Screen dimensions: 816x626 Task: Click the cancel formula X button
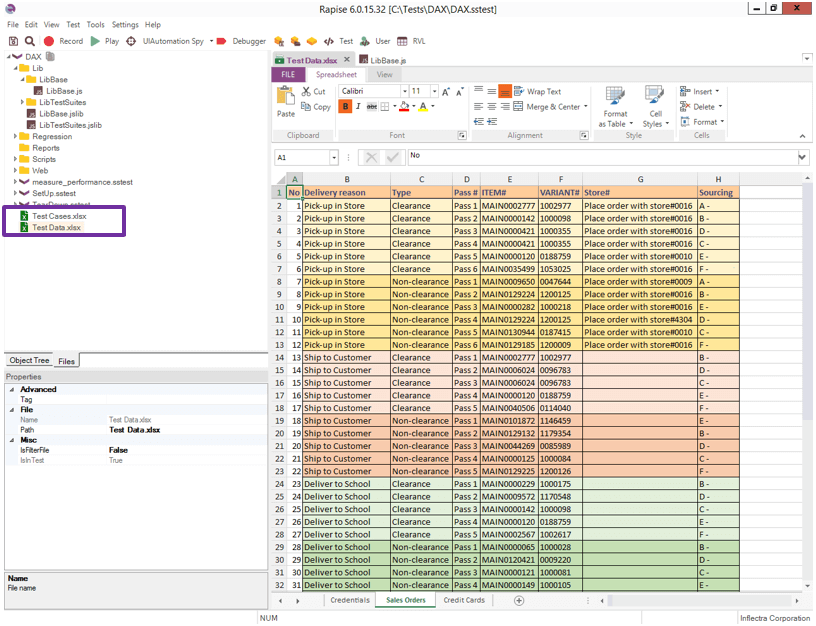click(372, 157)
